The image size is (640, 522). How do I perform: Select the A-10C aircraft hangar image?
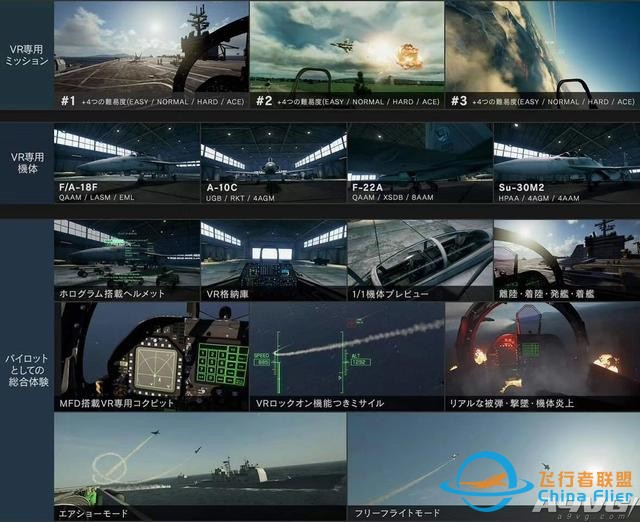273,163
